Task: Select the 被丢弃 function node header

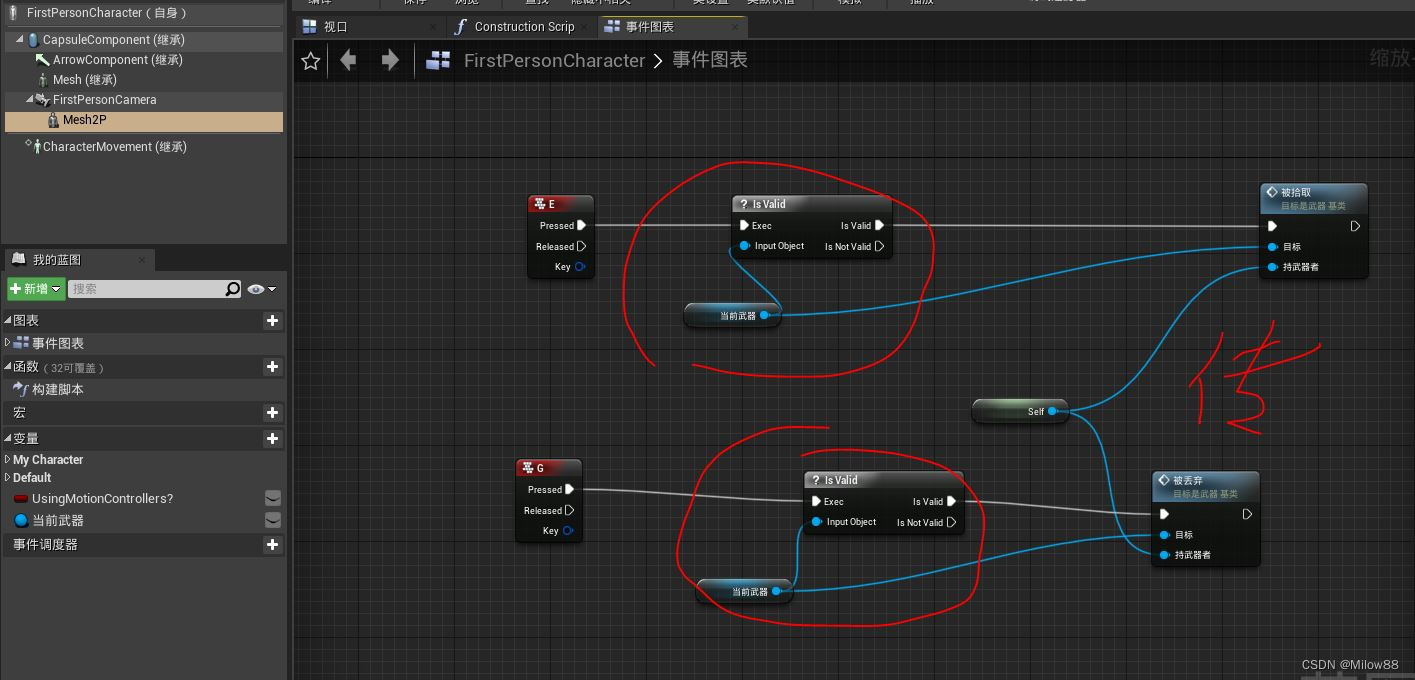Action: click(x=1205, y=486)
